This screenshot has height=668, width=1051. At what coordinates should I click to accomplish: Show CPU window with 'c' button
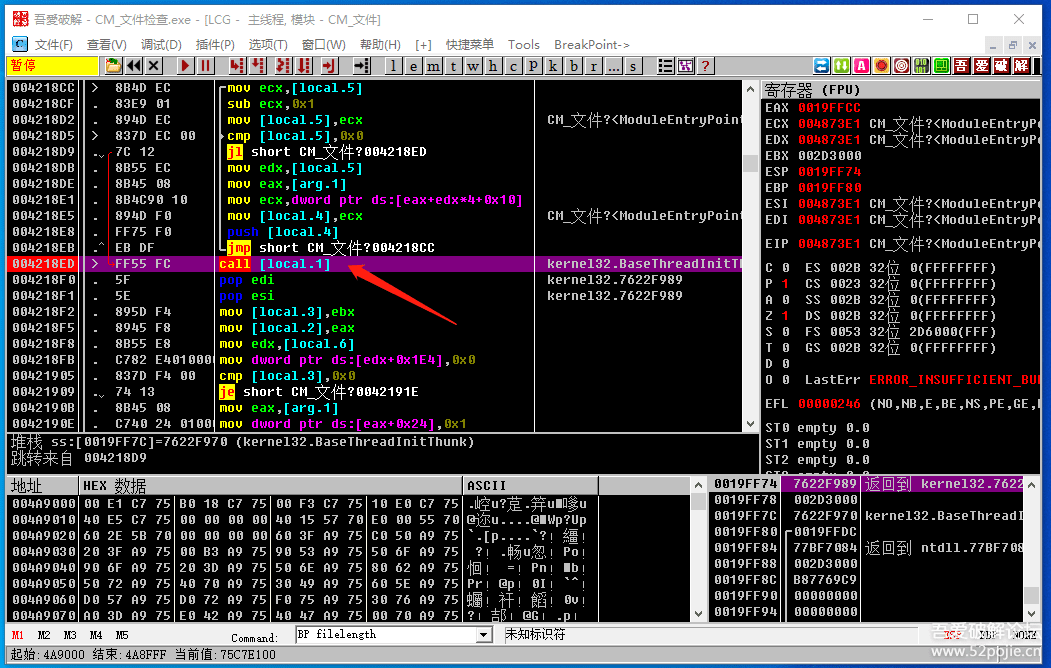pyautogui.click(x=513, y=66)
